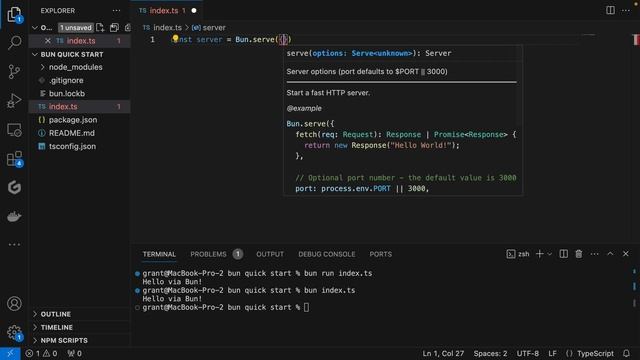Split the editor right
Image resolution: width=640 pixels, height=360 pixels.
click(x=610, y=11)
